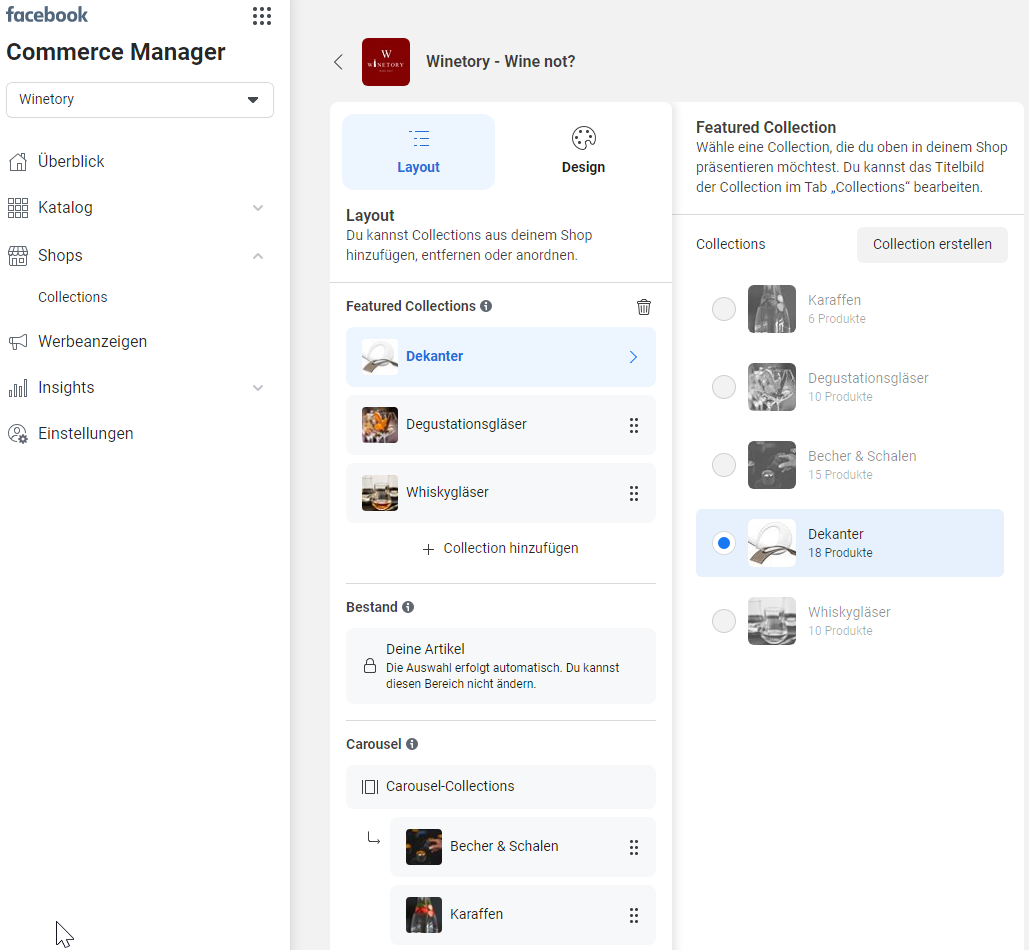Image resolution: width=1029 pixels, height=950 pixels.
Task: Click the 'Winetory - Wine not?' title
Action: (501, 62)
